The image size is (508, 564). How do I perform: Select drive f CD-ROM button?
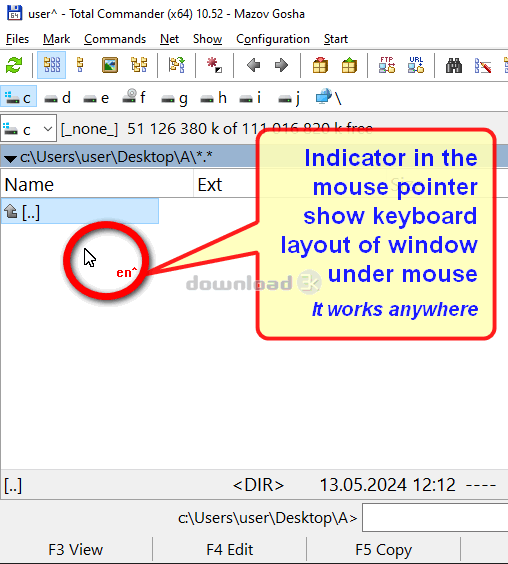134,97
